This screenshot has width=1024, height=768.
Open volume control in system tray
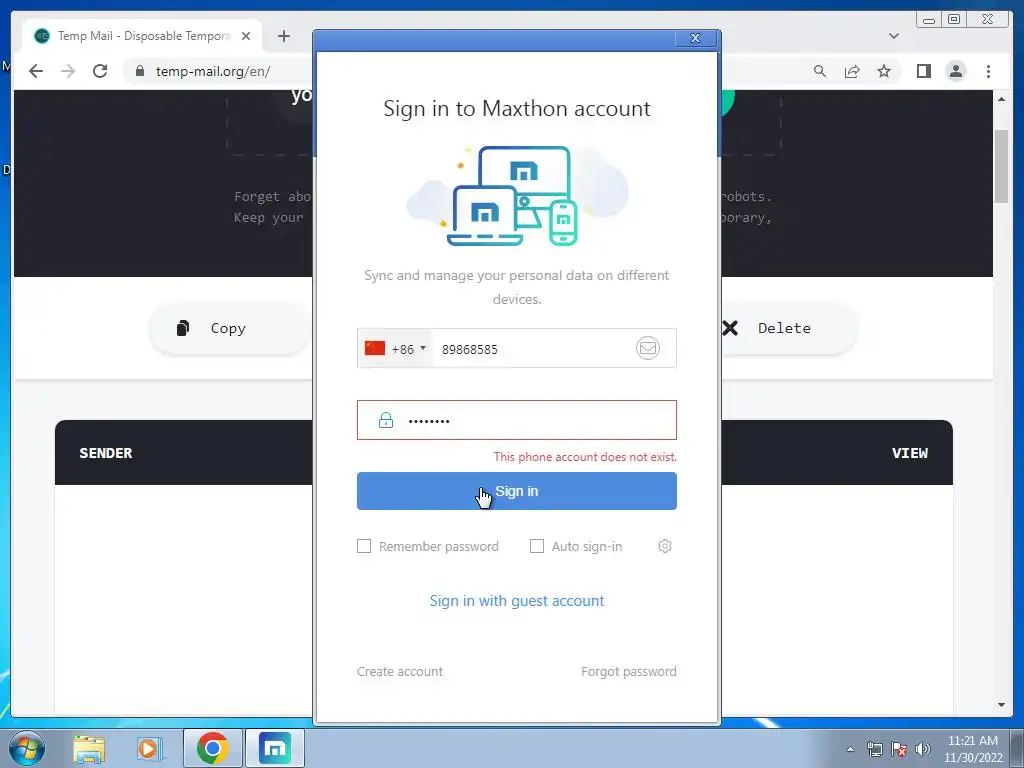(x=923, y=749)
